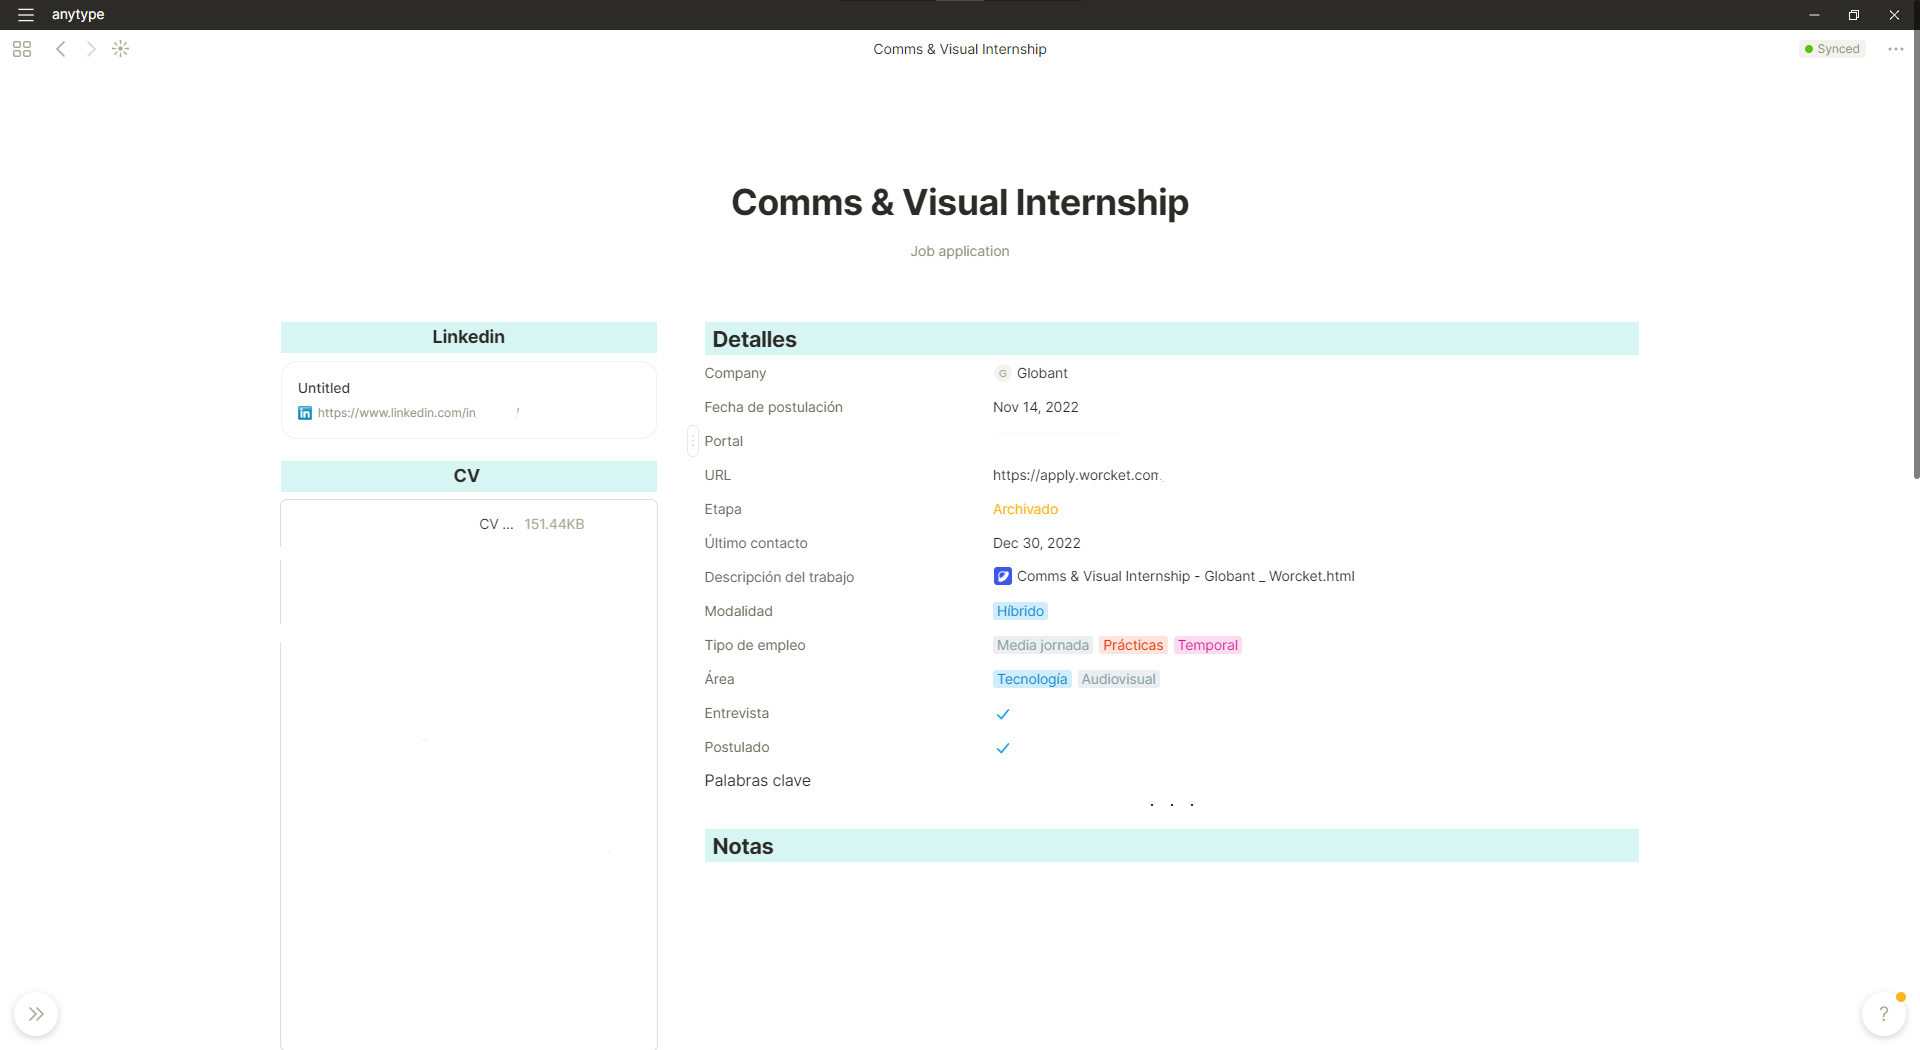Go forward with the right arrow

[x=91, y=49]
